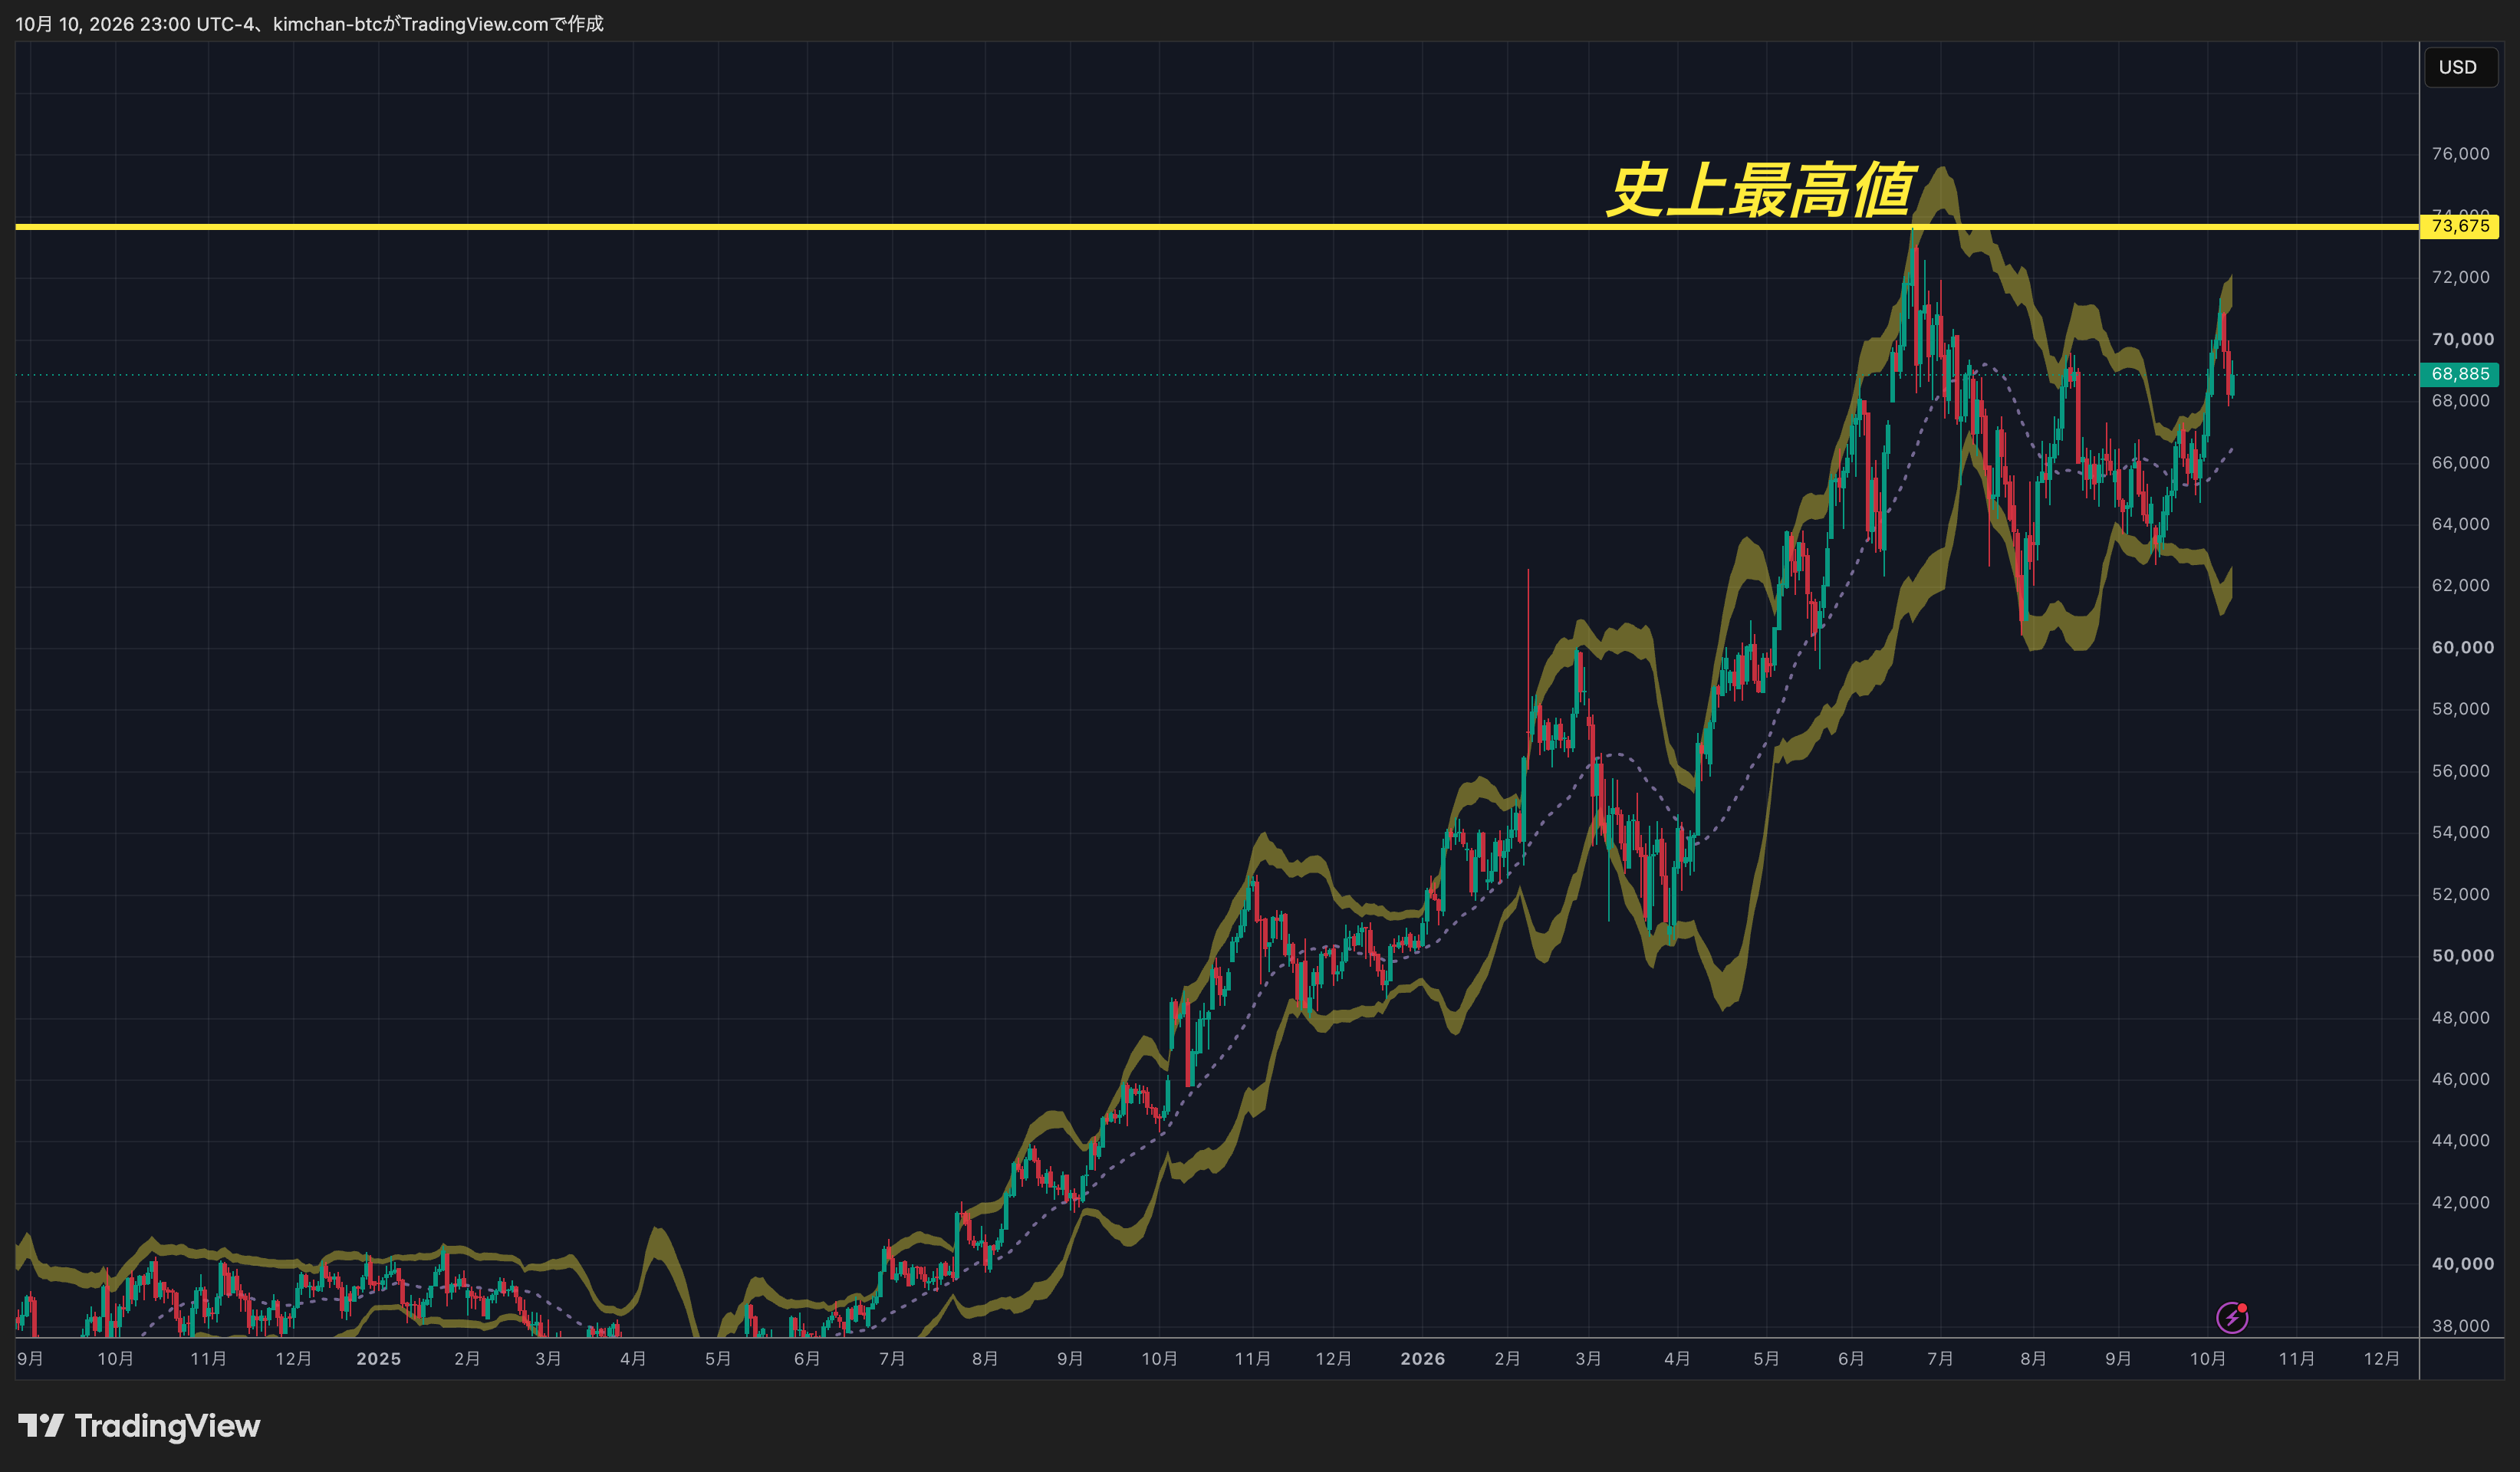Click the 46,000 price axis label
The width and height of the screenshot is (2520, 1472).
pos(2460,1079)
